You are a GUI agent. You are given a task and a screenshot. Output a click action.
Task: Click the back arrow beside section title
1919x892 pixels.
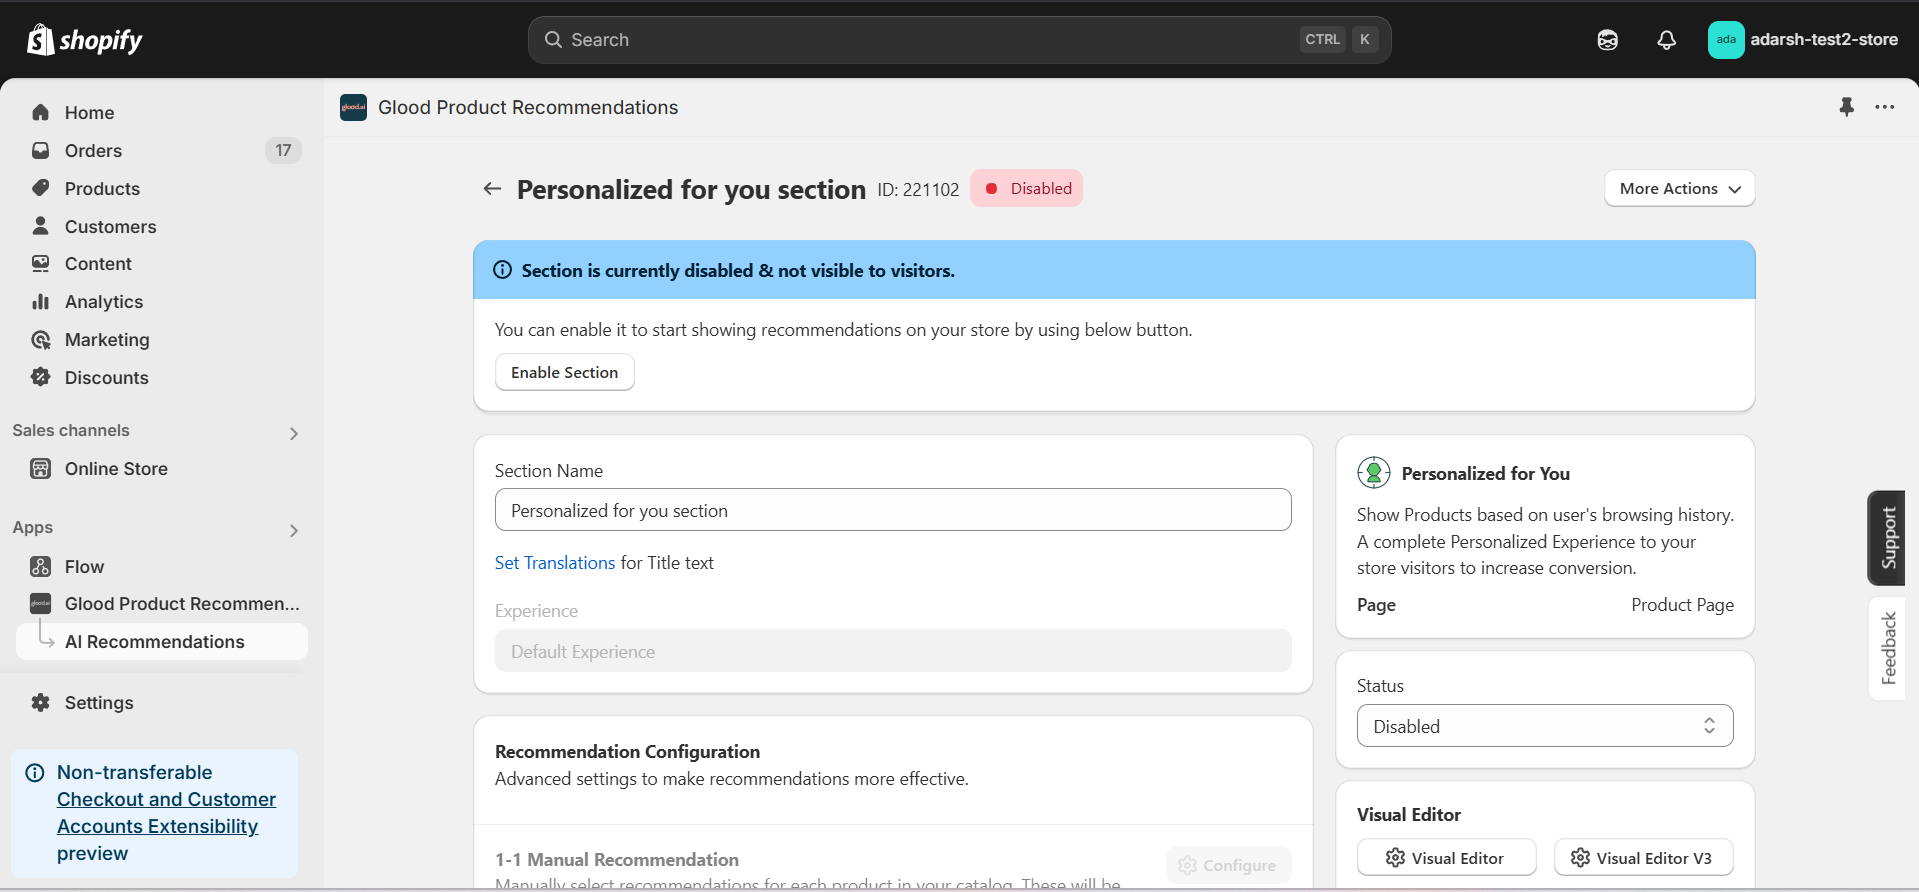coord(492,189)
